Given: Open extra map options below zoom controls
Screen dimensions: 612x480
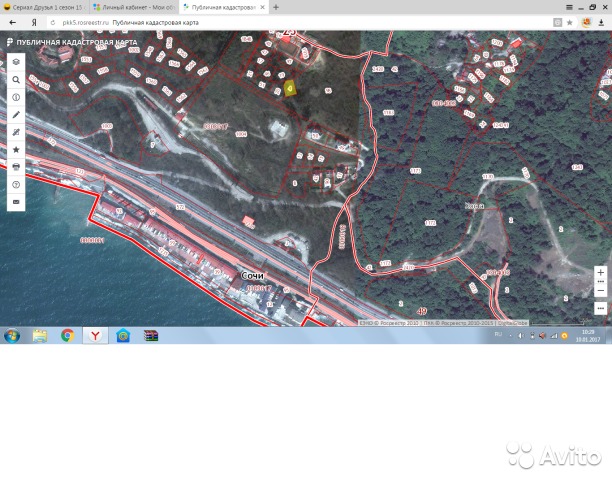Looking at the screenshot, I should point(601,308).
